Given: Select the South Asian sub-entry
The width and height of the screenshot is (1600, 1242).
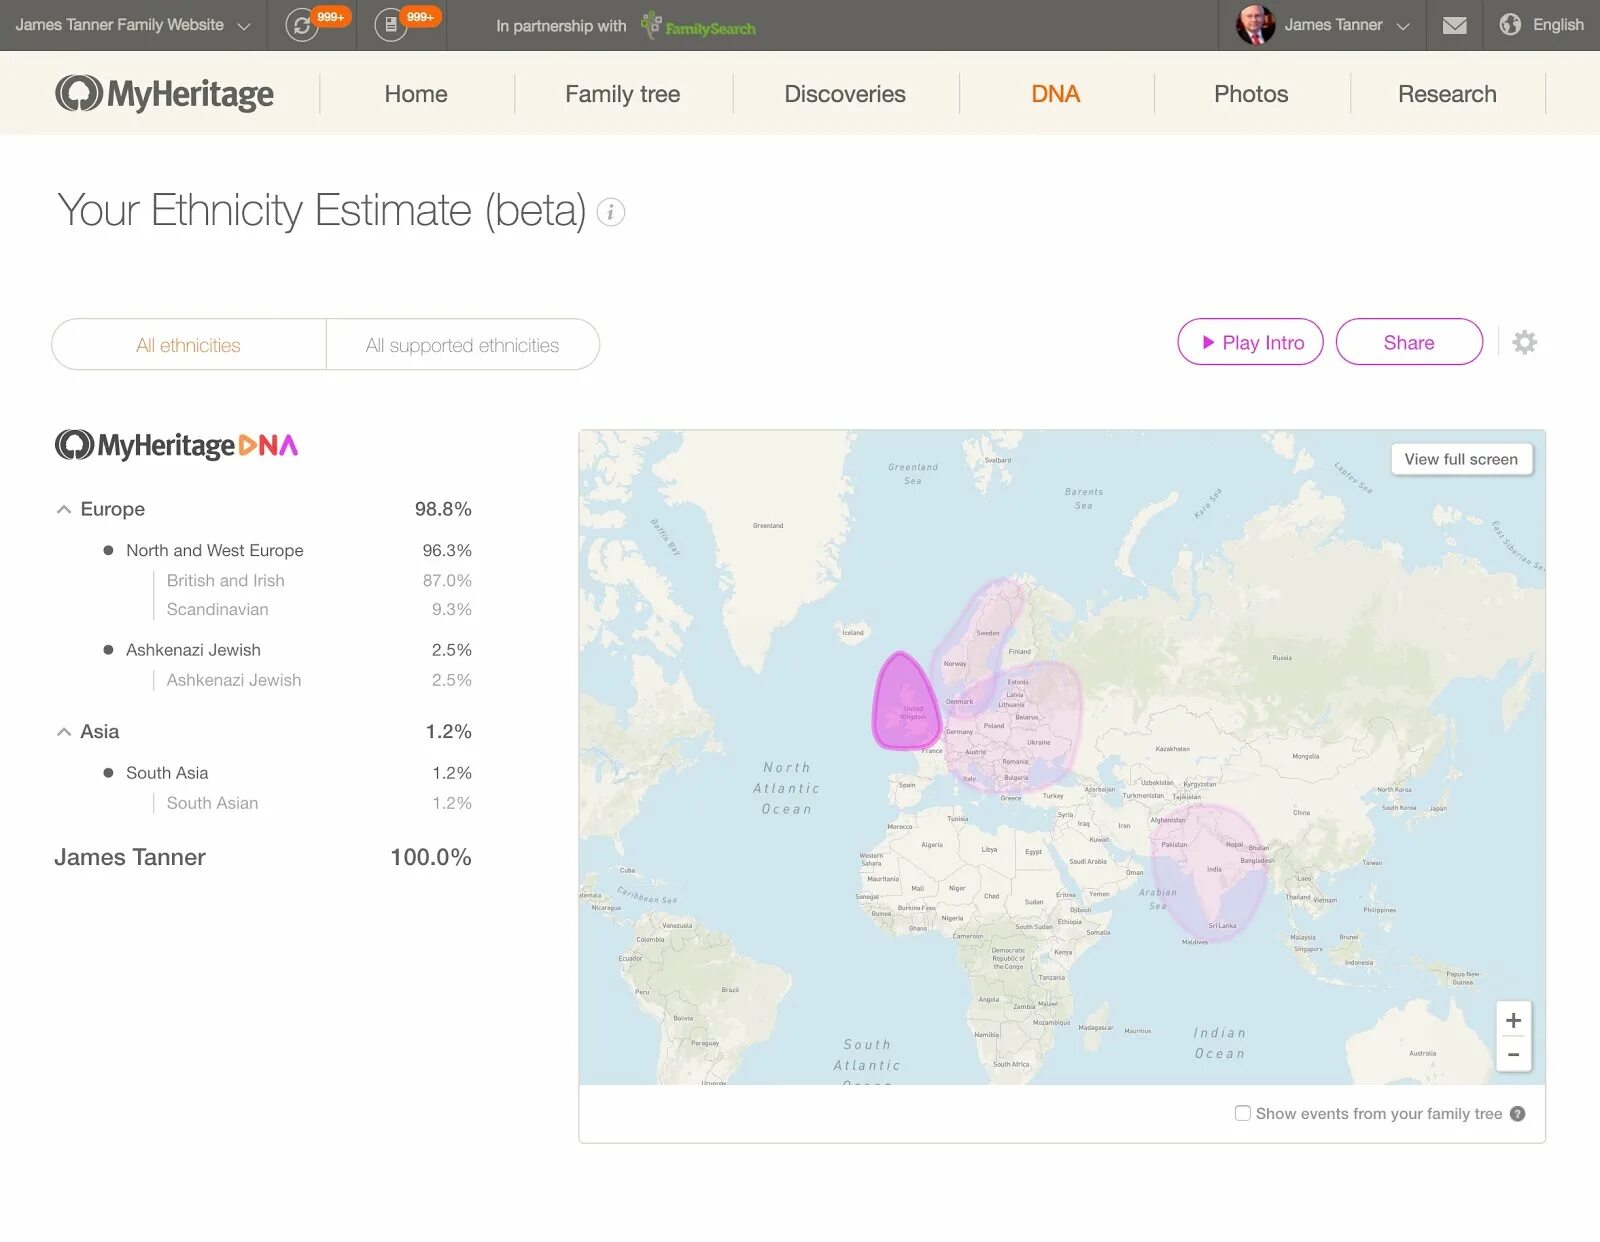Looking at the screenshot, I should [x=318, y=803].
